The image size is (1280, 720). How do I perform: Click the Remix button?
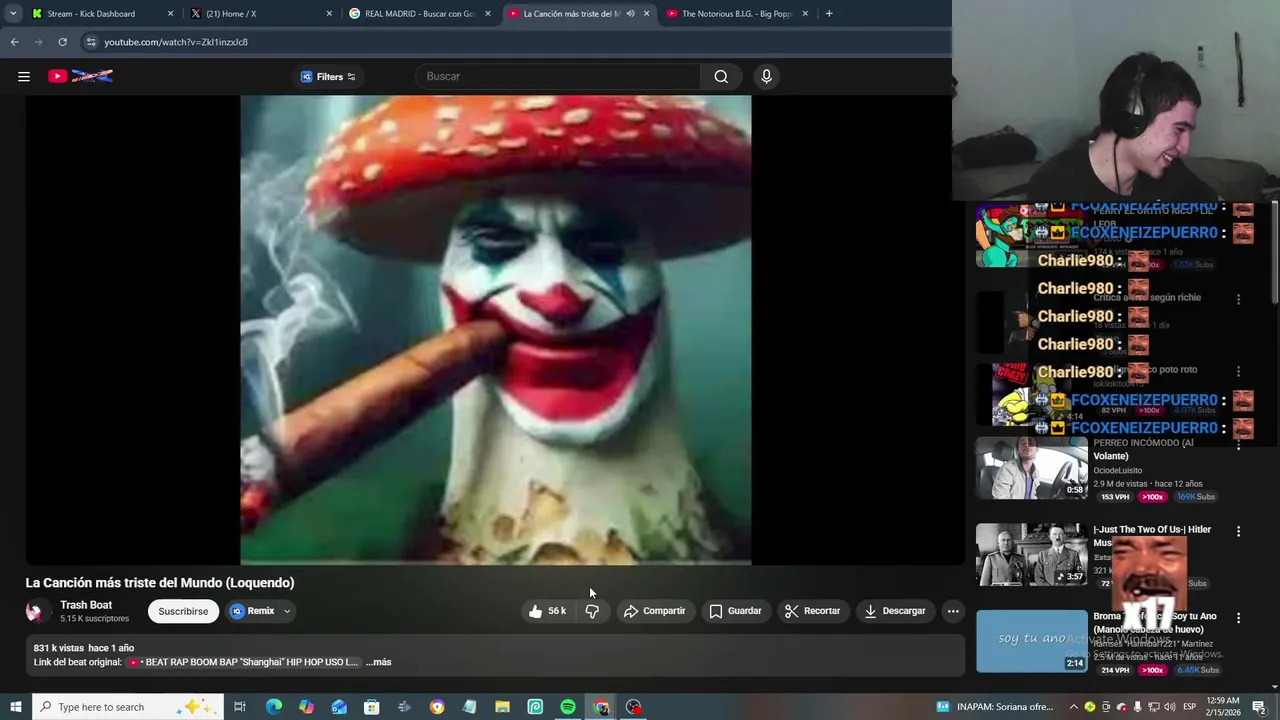click(x=252, y=611)
